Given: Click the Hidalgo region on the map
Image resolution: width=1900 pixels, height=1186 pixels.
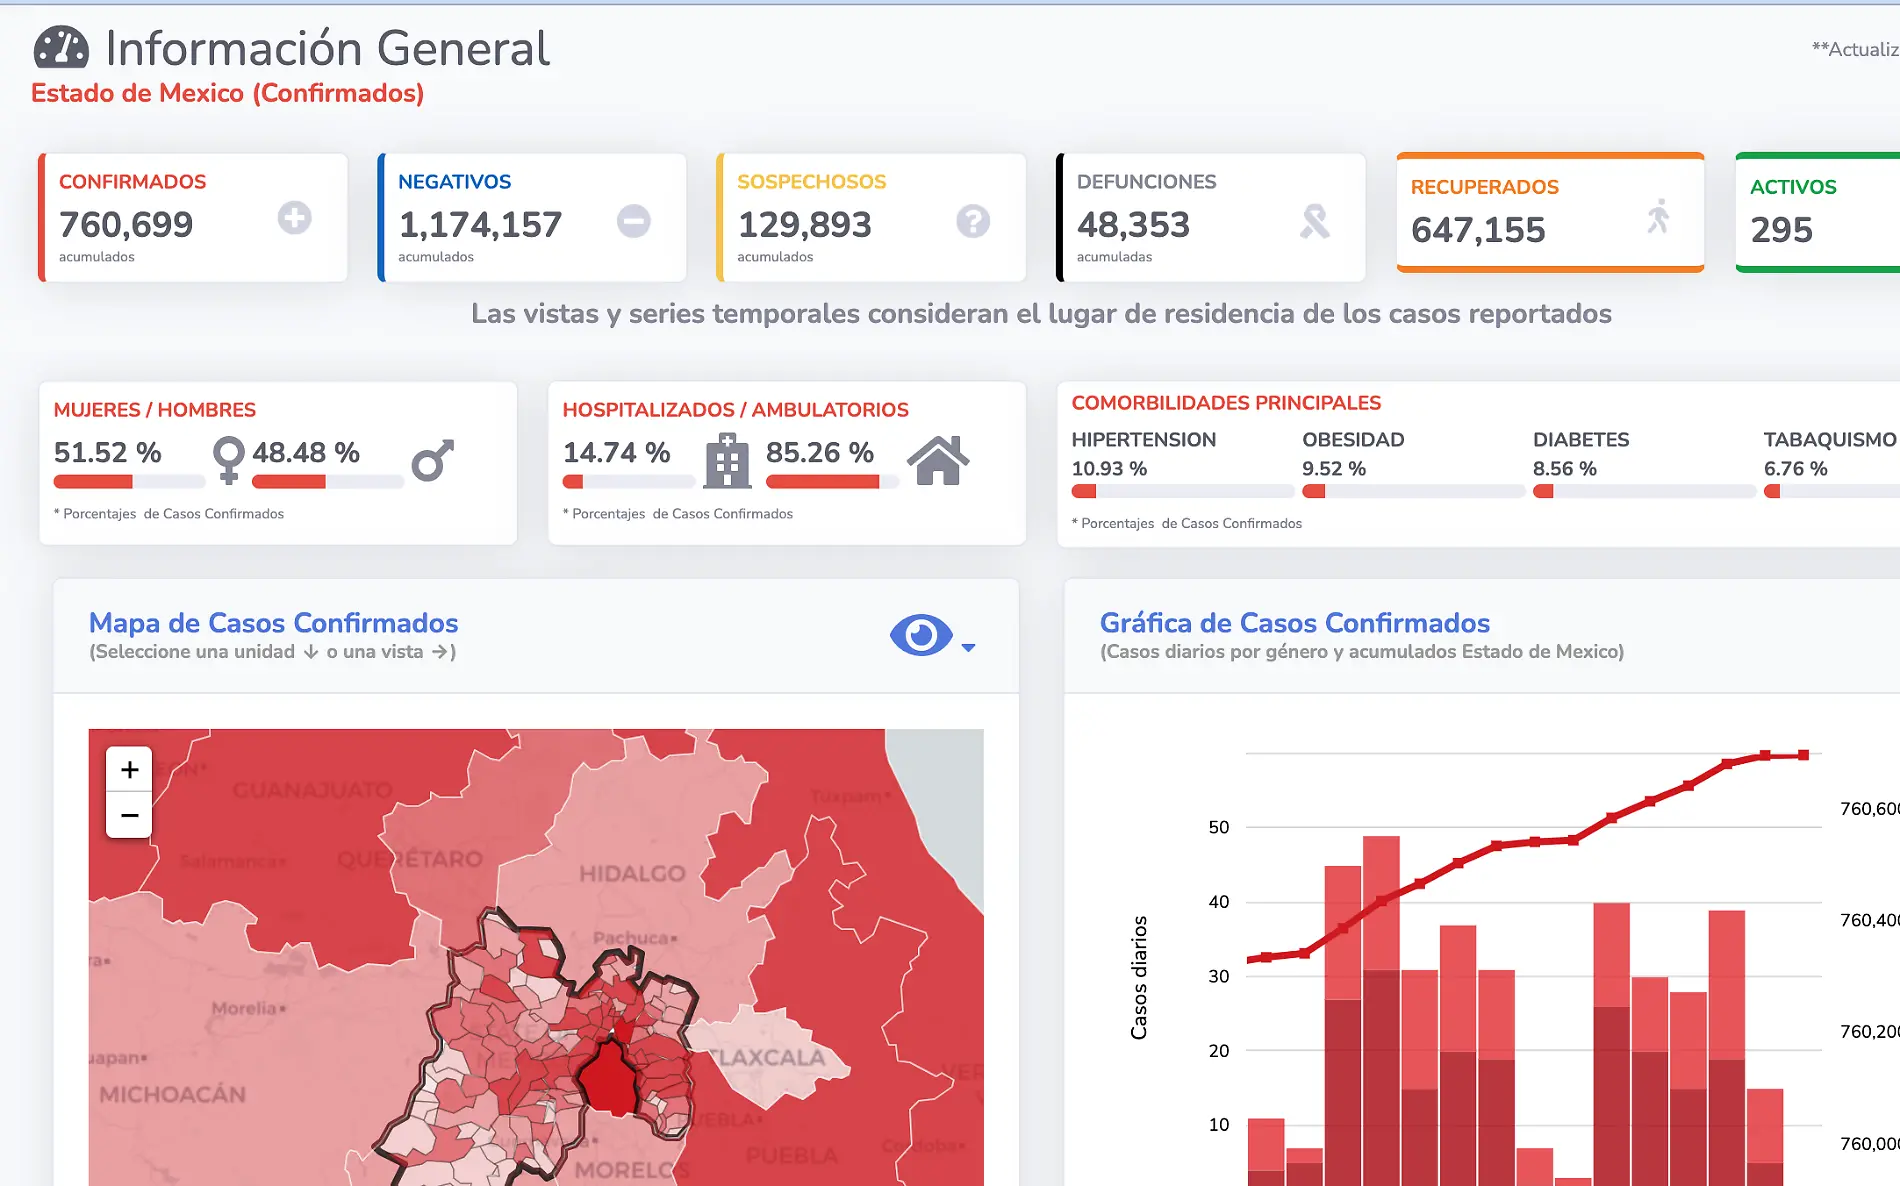Looking at the screenshot, I should click(x=632, y=873).
